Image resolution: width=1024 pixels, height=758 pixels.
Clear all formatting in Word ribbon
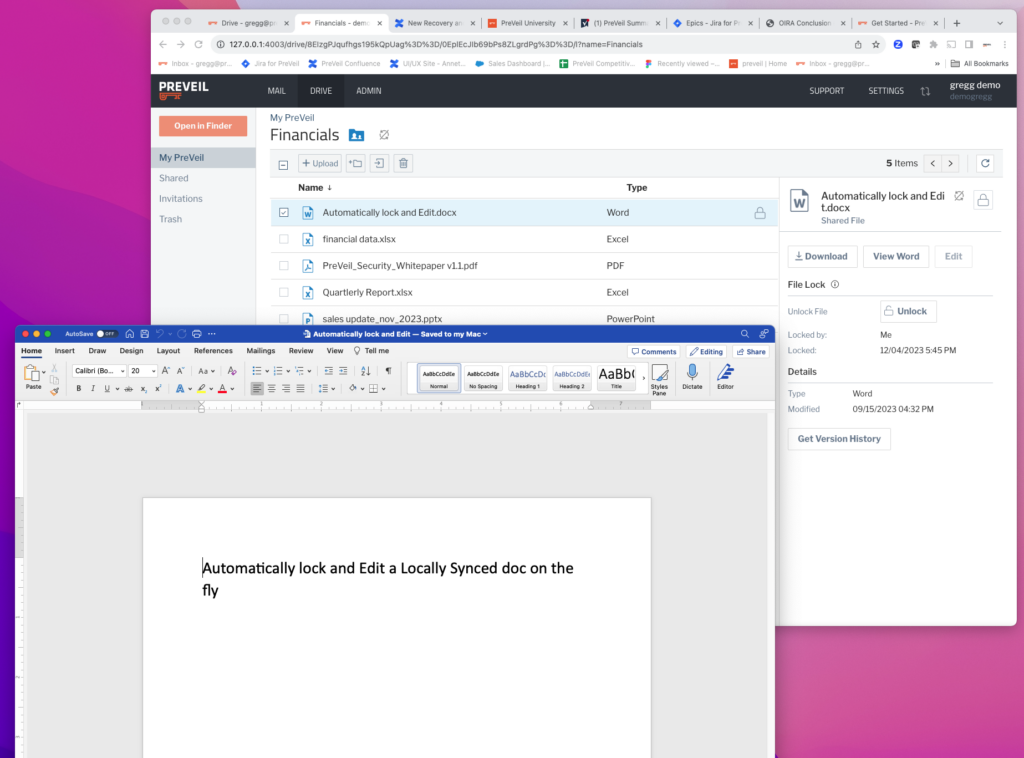pos(232,371)
